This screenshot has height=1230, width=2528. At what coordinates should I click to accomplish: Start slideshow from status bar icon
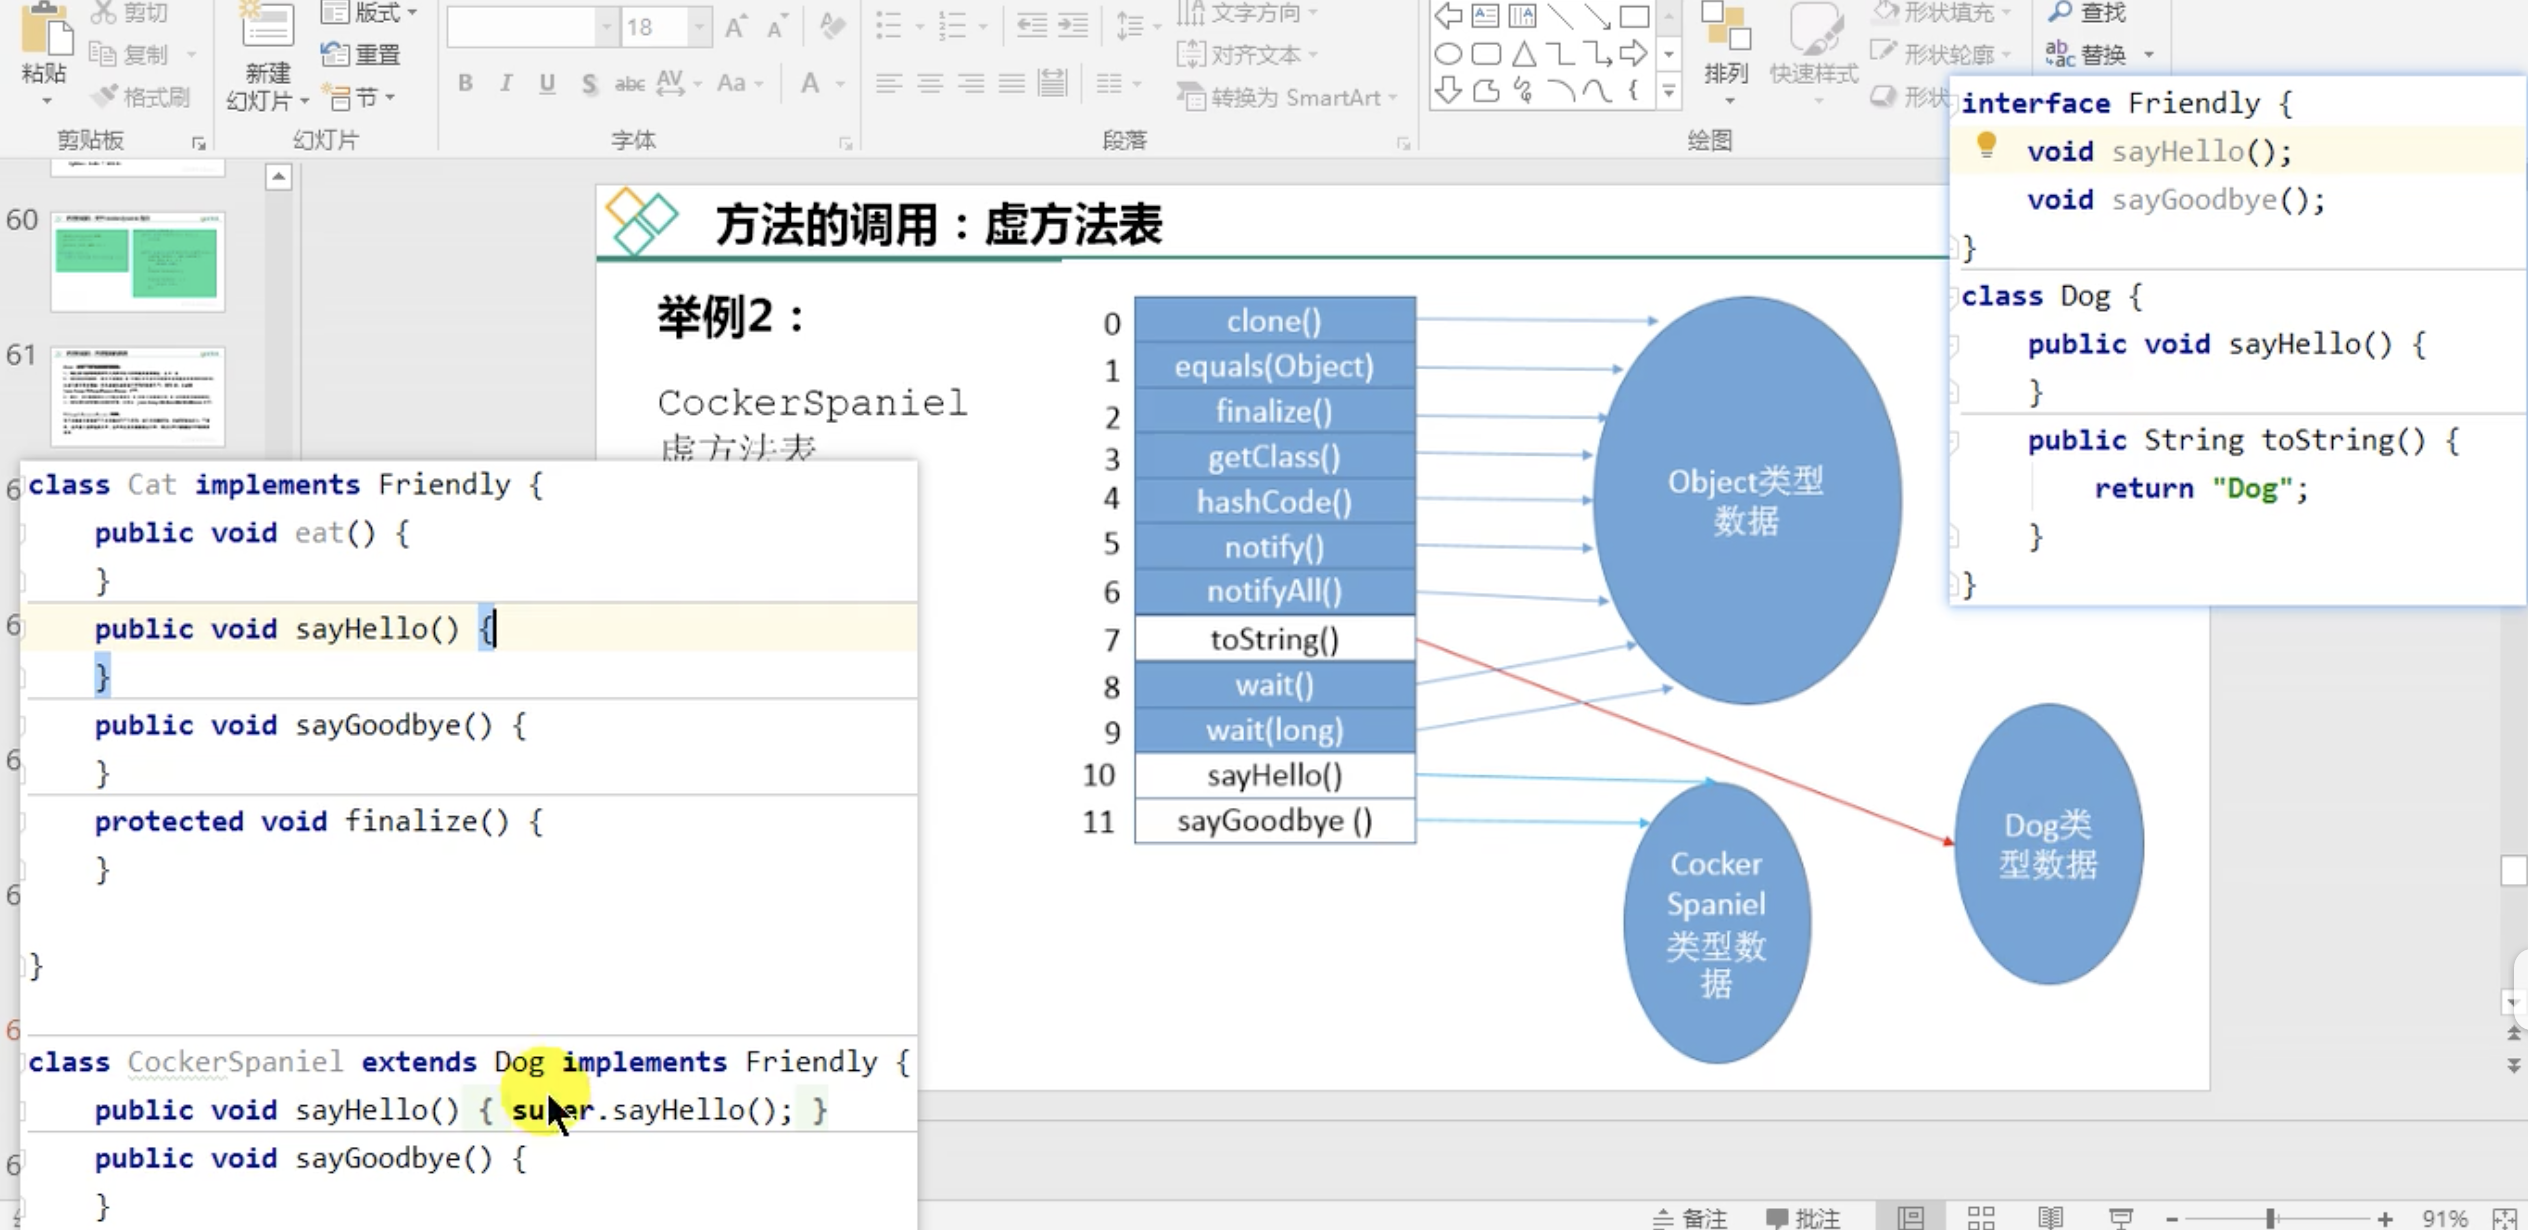pos(2120,1217)
